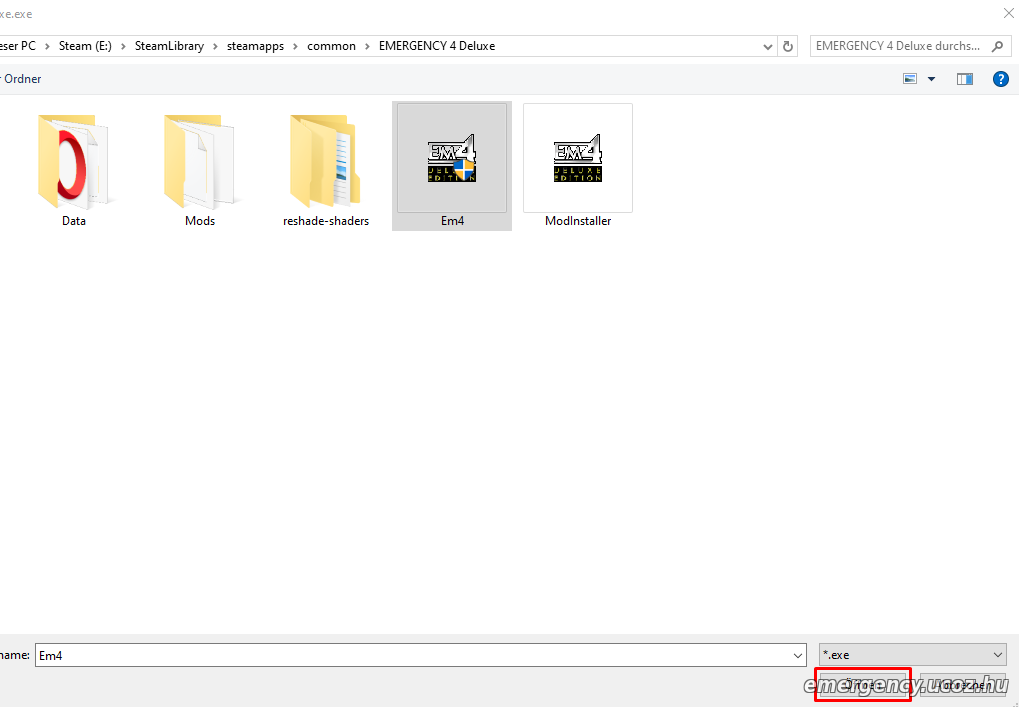Select EMERGENCY 4 Deluxe breadcrumb
The image size is (1019, 707).
click(437, 46)
